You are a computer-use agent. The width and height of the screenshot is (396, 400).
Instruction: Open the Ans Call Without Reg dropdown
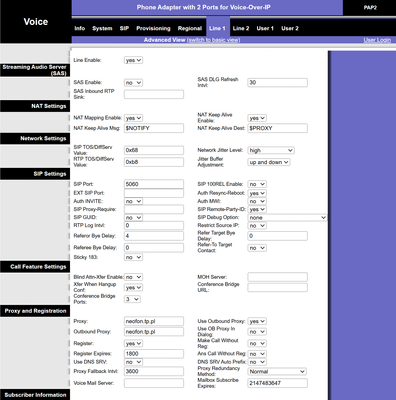pyautogui.click(x=257, y=354)
